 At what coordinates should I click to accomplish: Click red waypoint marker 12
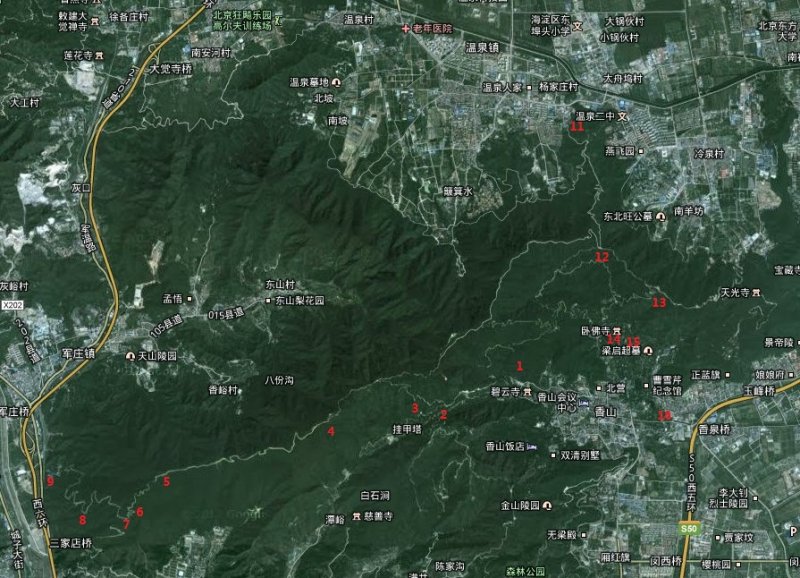coord(601,257)
